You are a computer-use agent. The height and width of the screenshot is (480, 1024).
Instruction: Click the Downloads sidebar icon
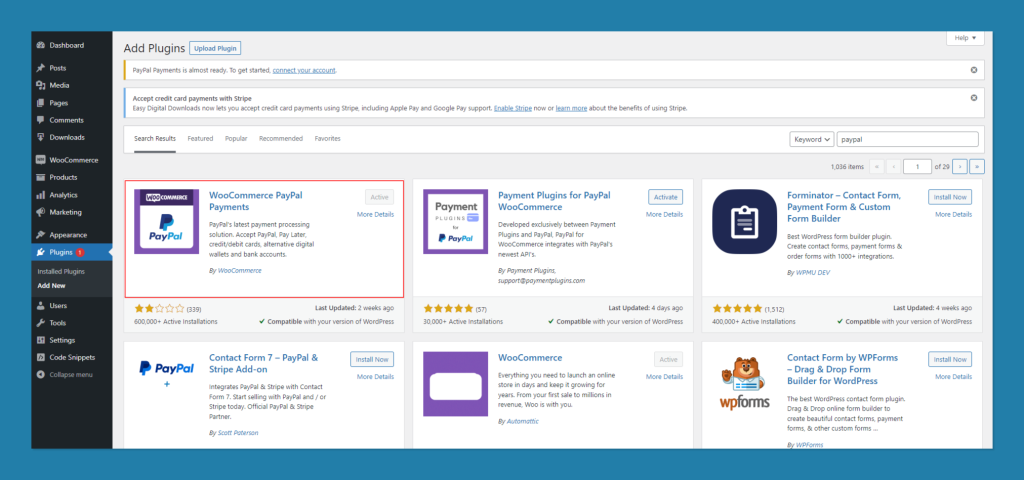tap(40, 137)
